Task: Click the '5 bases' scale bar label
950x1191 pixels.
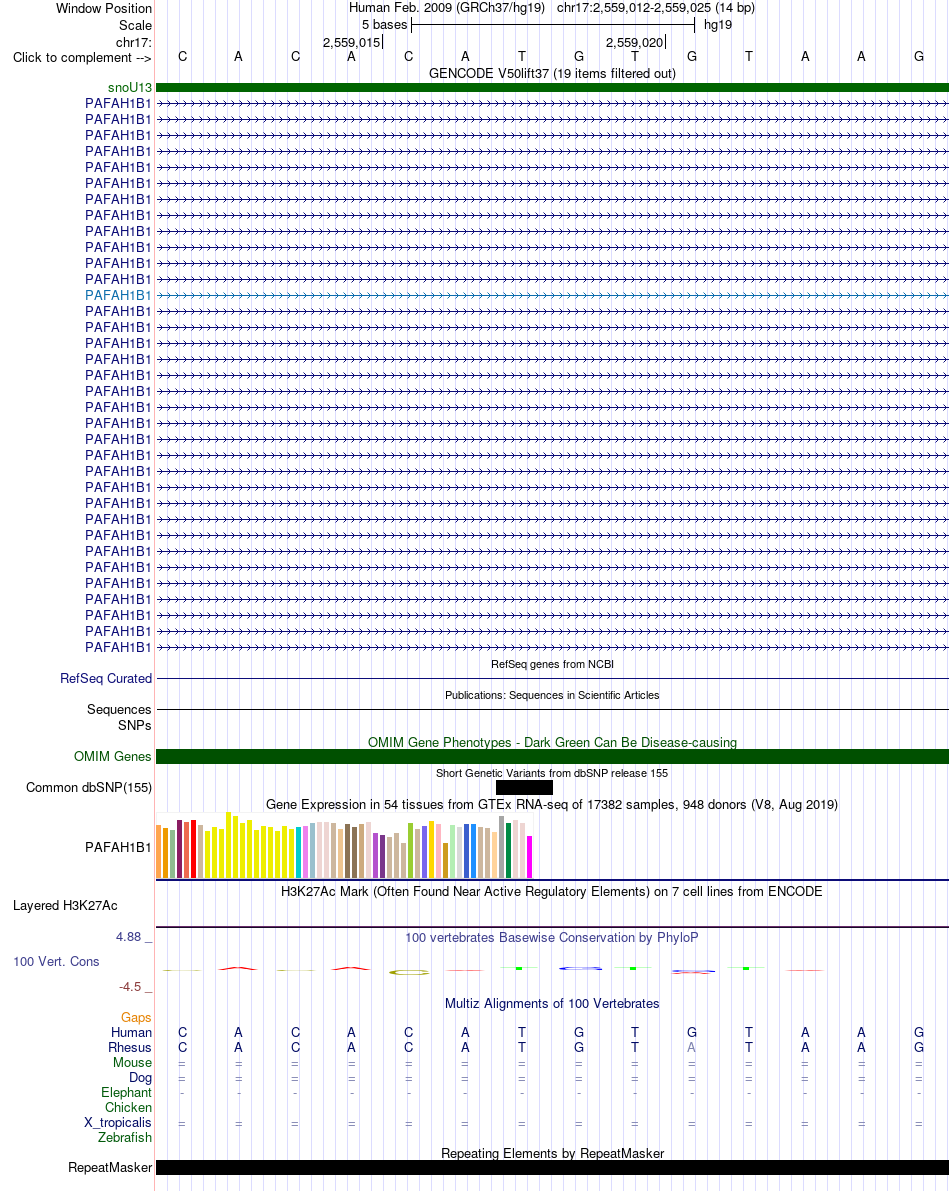Action: 384,25
